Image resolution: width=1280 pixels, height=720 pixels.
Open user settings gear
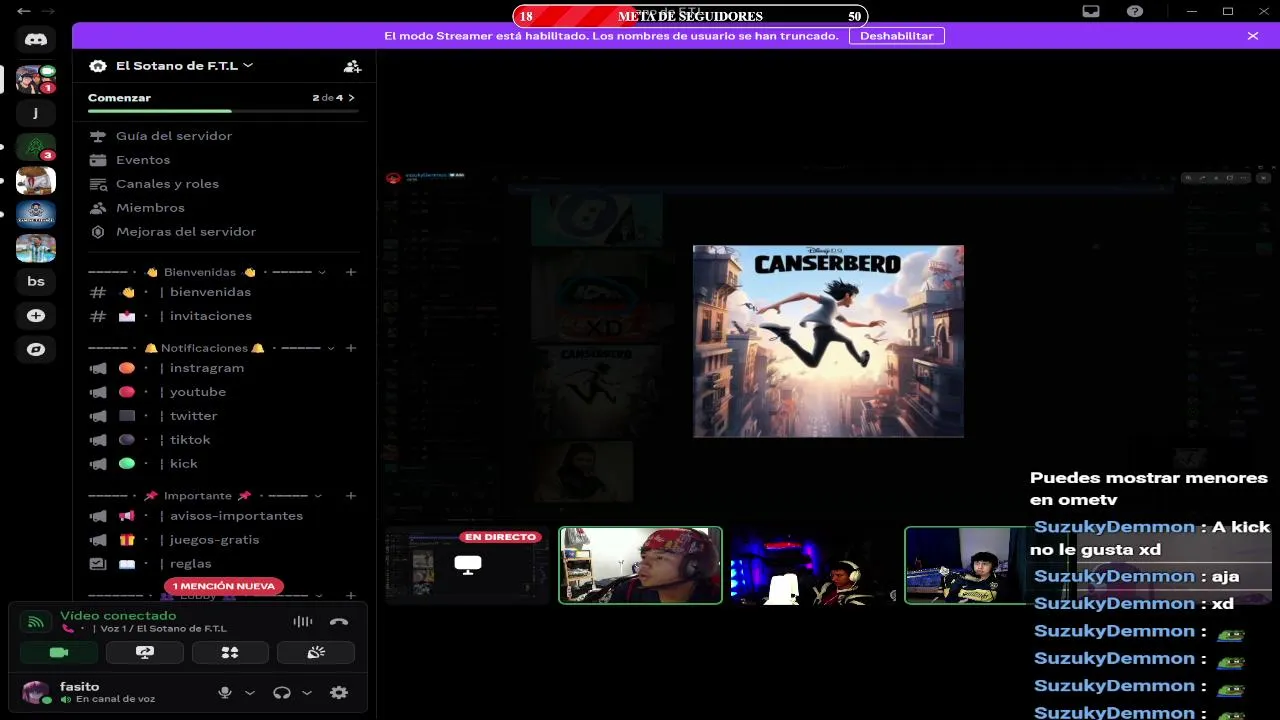point(339,692)
